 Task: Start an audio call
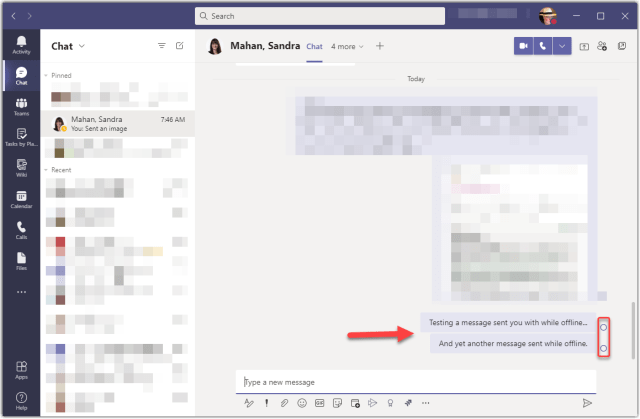(x=545, y=46)
